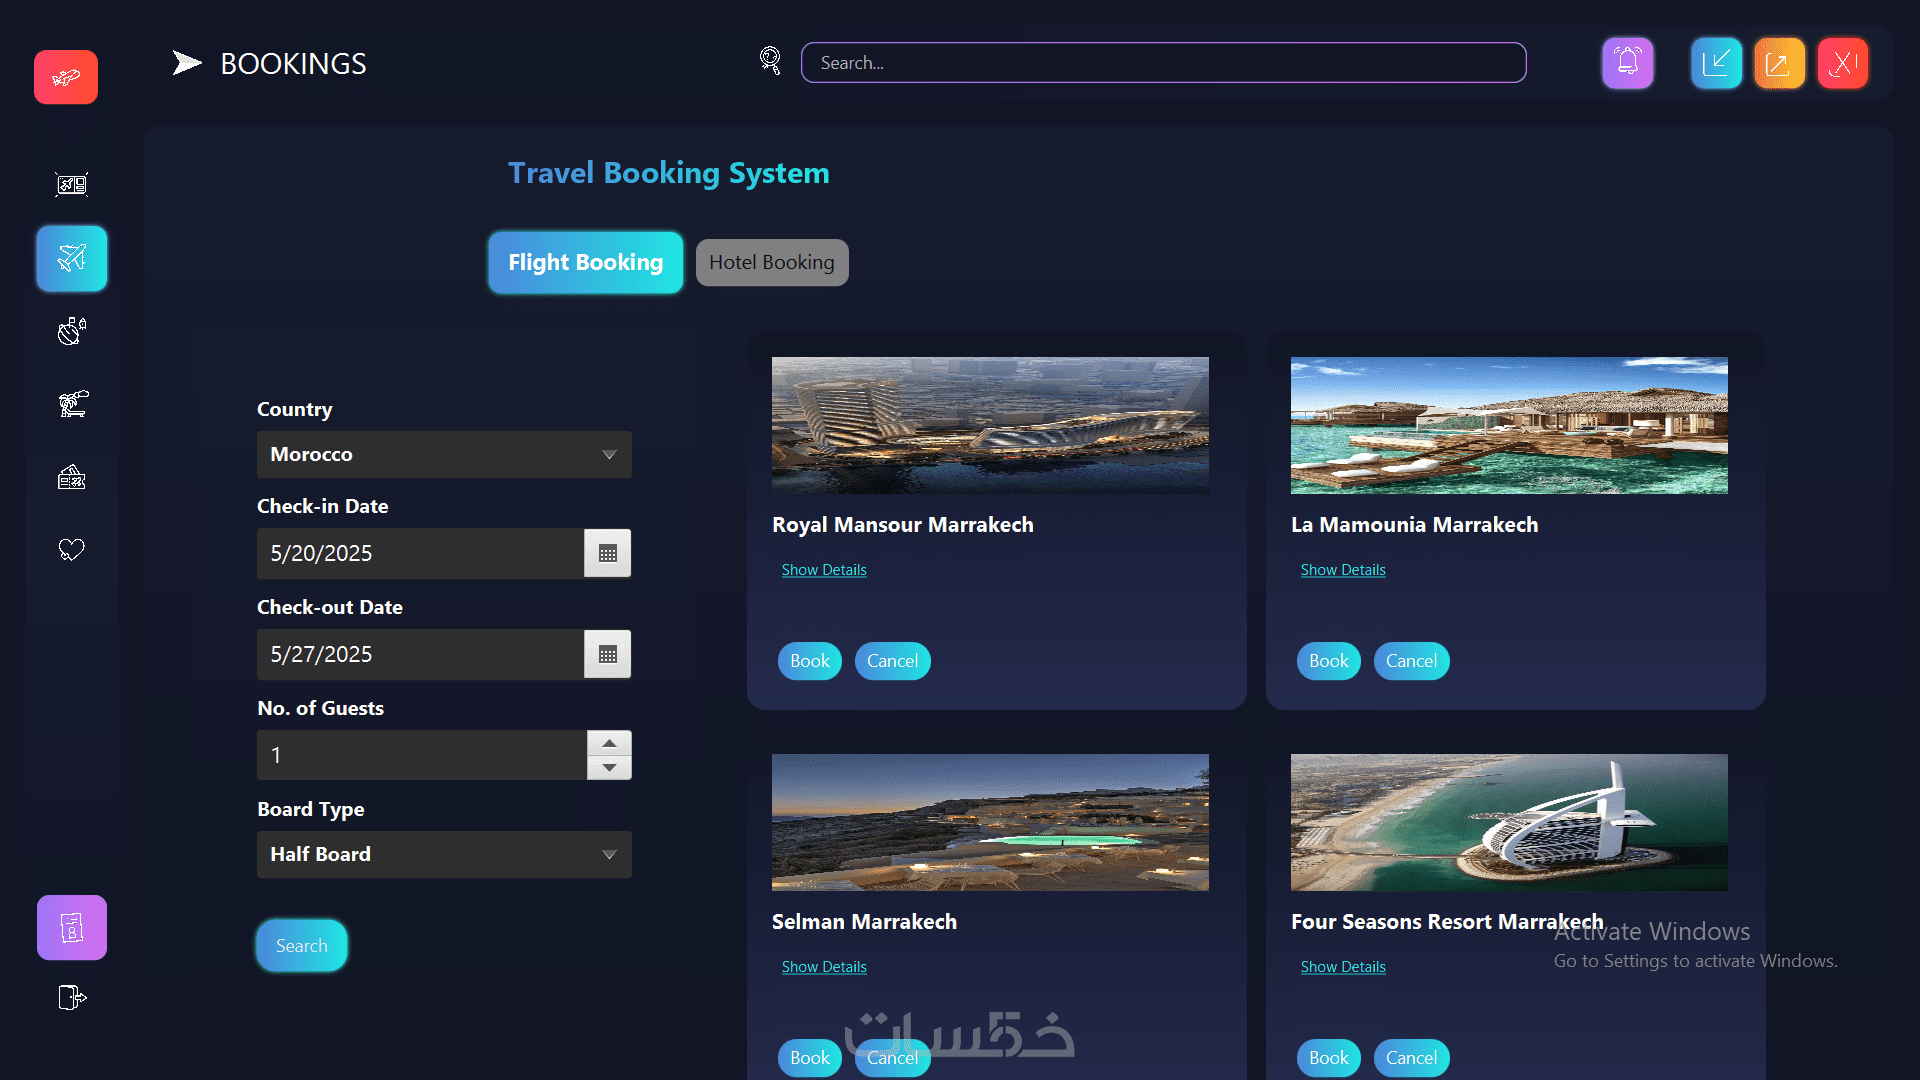Click the boarding pass dashboard icon
The image size is (1920, 1080).
71,184
